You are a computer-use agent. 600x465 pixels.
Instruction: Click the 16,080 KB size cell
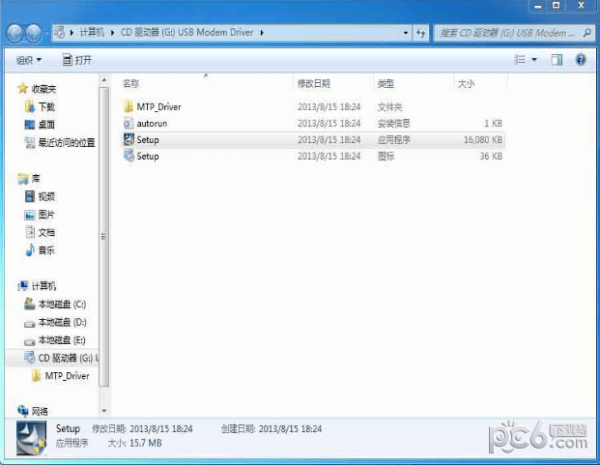[483, 140]
